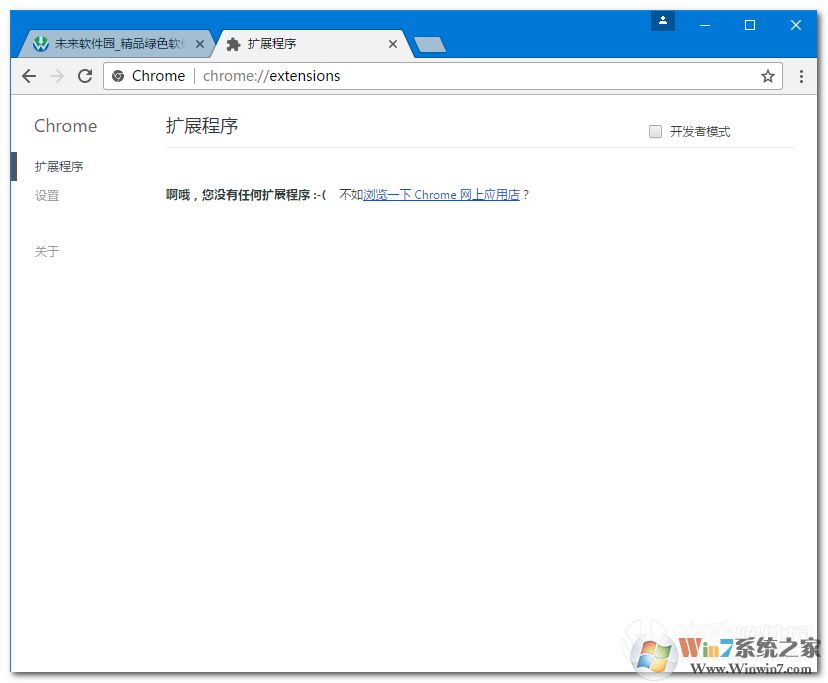Click the 扩展程序 page heading
The height and width of the screenshot is (683, 828).
tap(202, 126)
